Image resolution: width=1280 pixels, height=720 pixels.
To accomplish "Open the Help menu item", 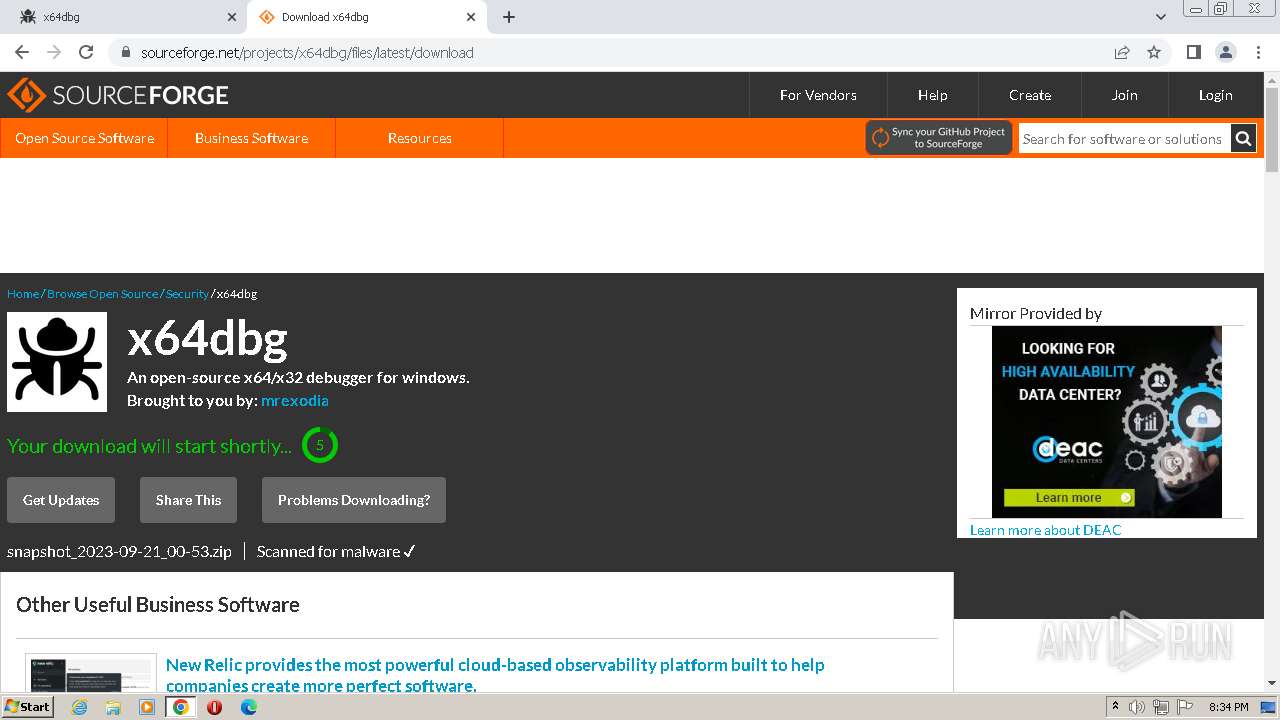I will [932, 95].
